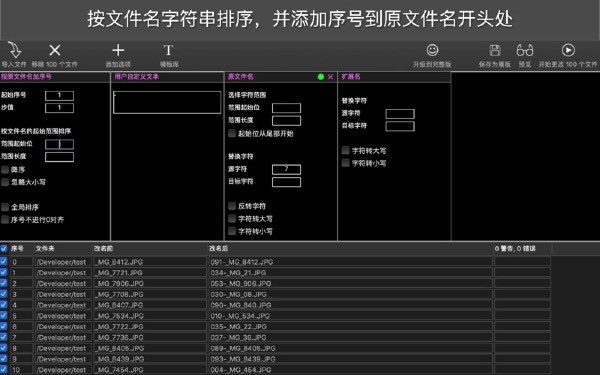
Task: Click the 添加选项 plus icon
Action: [x=118, y=50]
